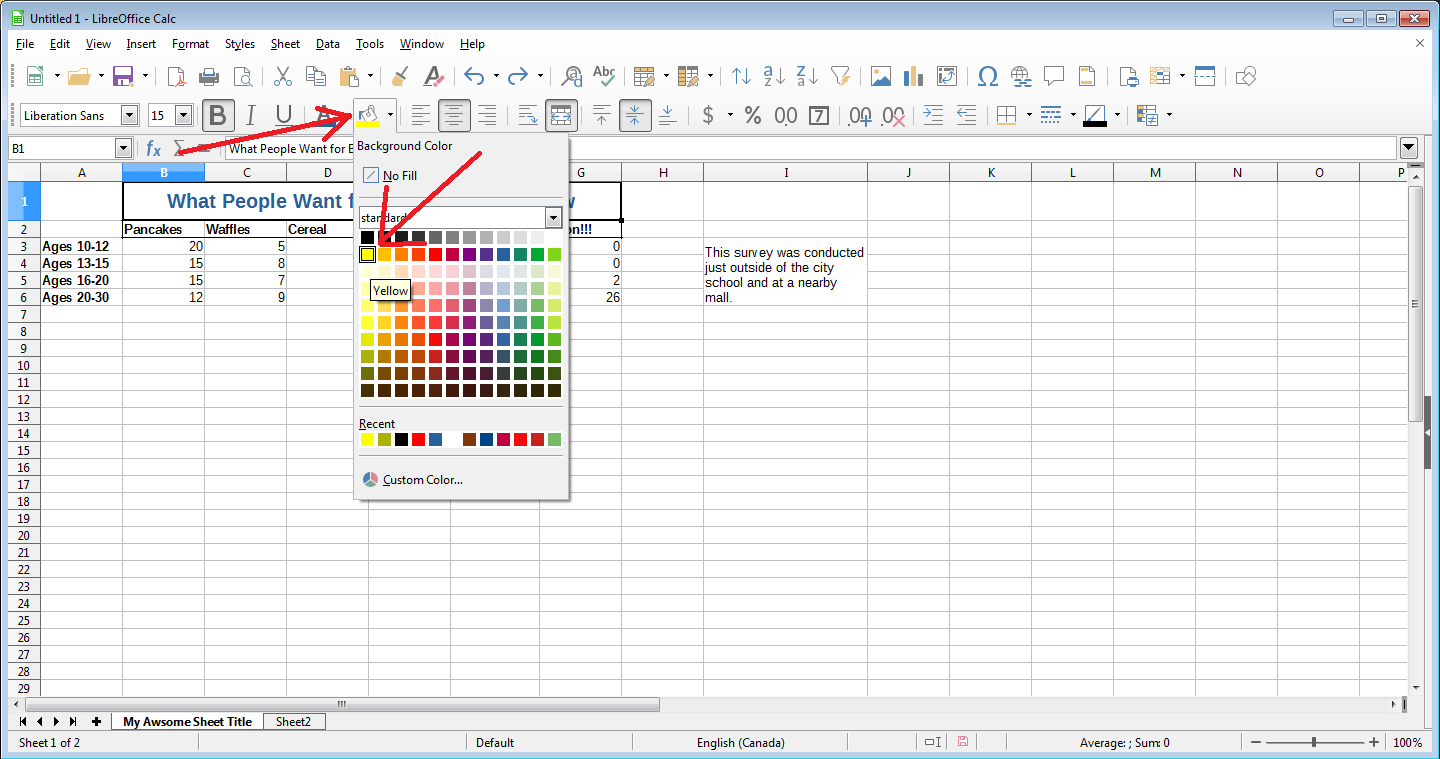The width and height of the screenshot is (1440, 759).
Task: Open the Liberation Sans font name dropdown
Action: (129, 116)
